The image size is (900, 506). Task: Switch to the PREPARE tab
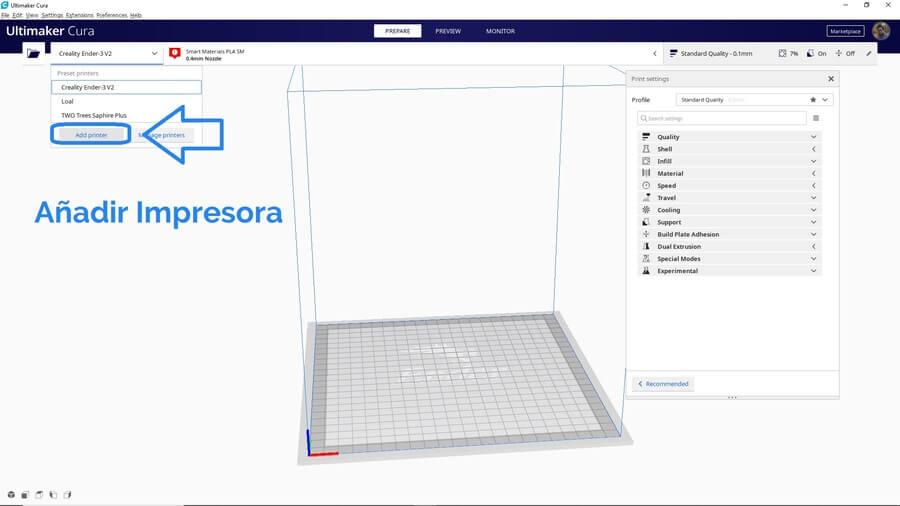tap(397, 31)
